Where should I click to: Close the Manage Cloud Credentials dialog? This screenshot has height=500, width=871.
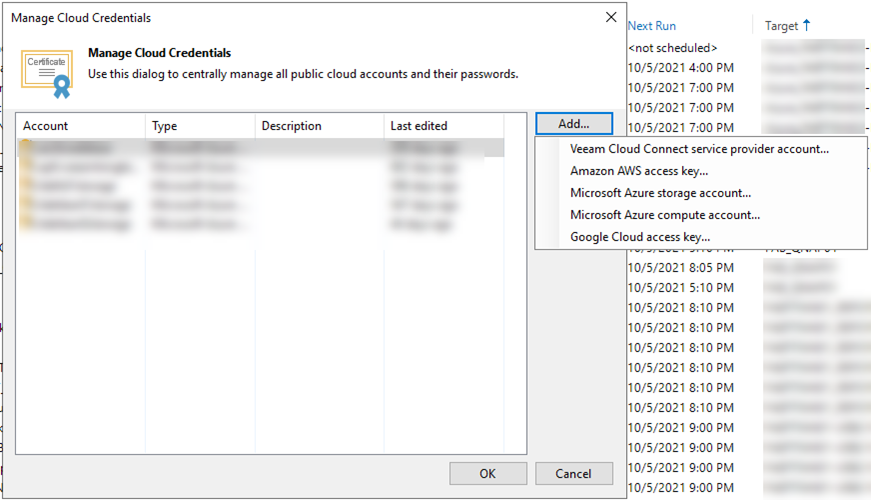point(611,17)
